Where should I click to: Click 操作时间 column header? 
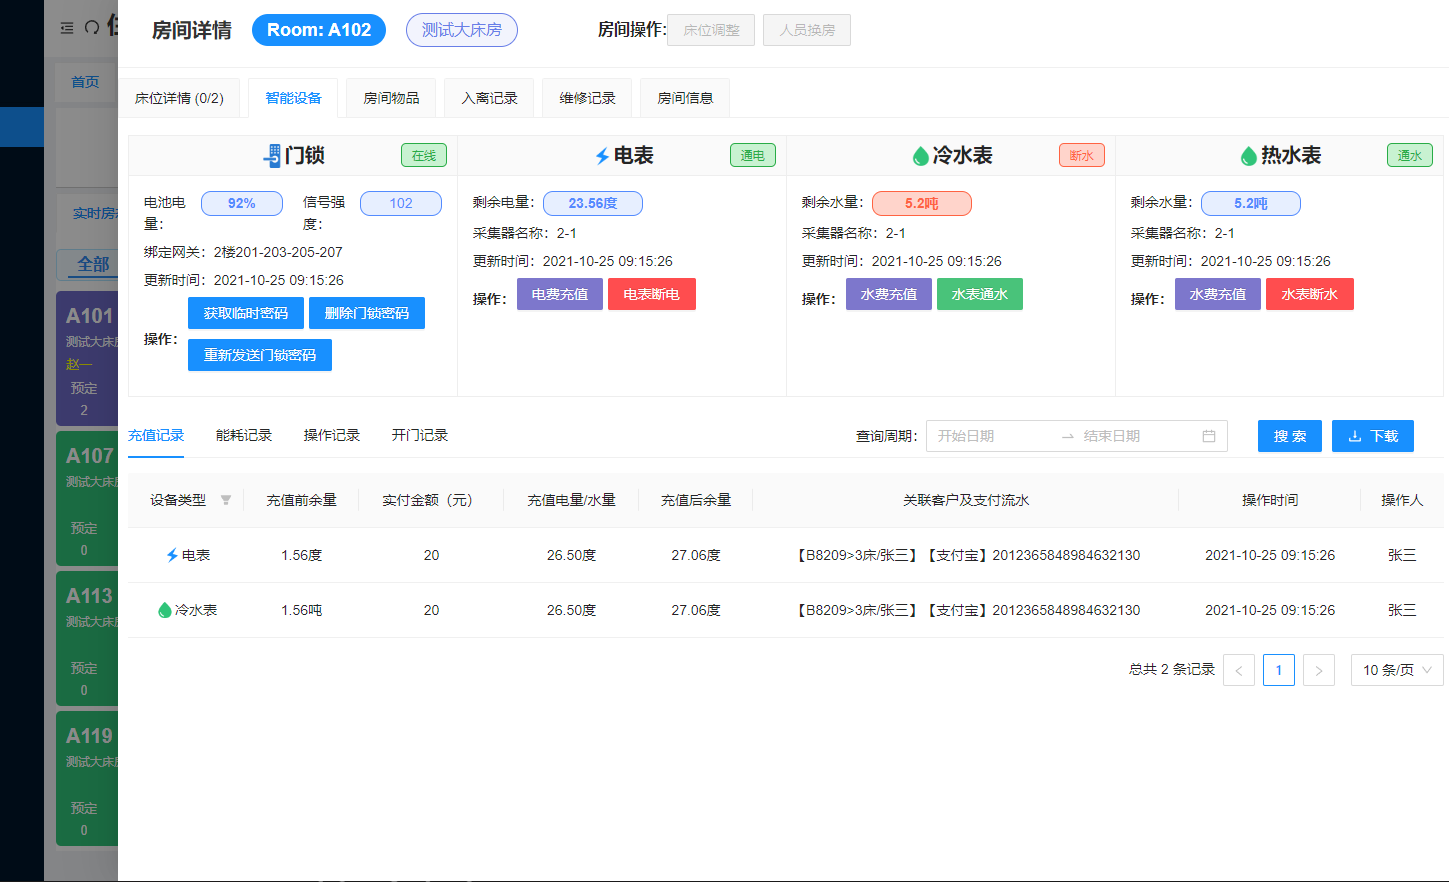(x=1270, y=500)
